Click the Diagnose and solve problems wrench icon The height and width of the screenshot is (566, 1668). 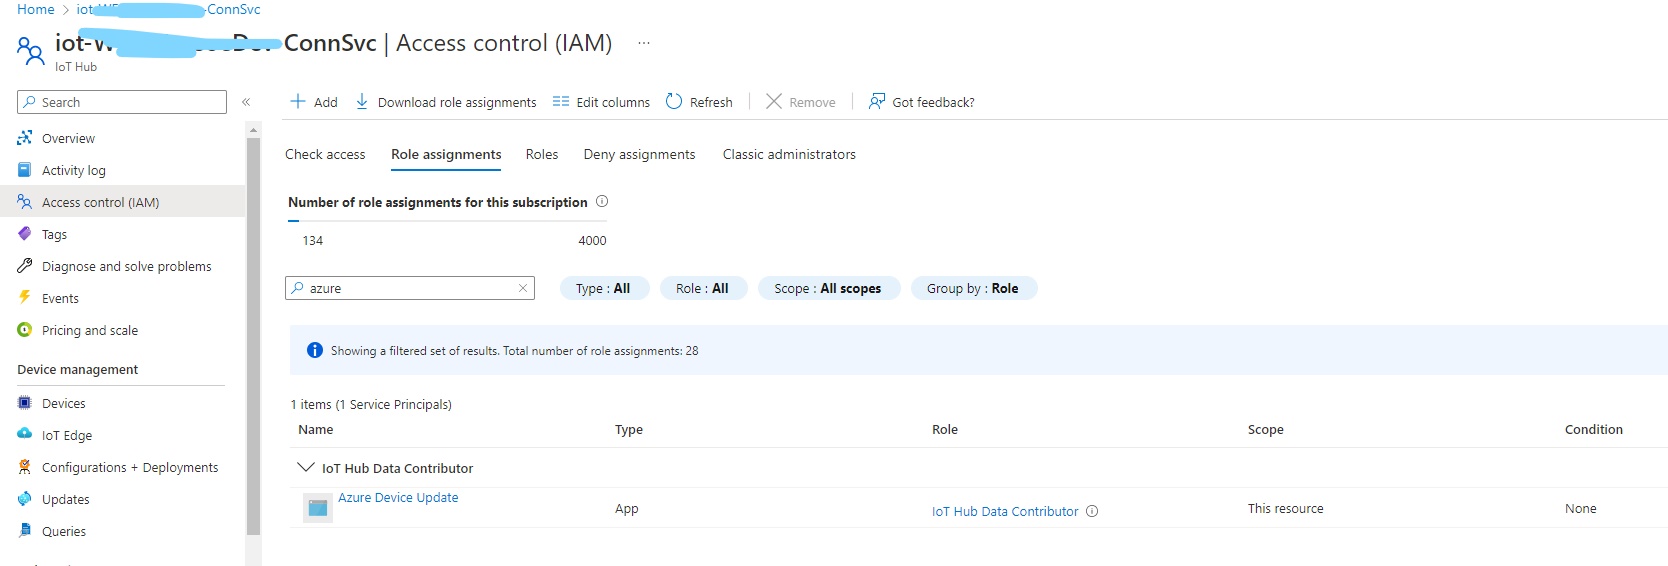(25, 266)
